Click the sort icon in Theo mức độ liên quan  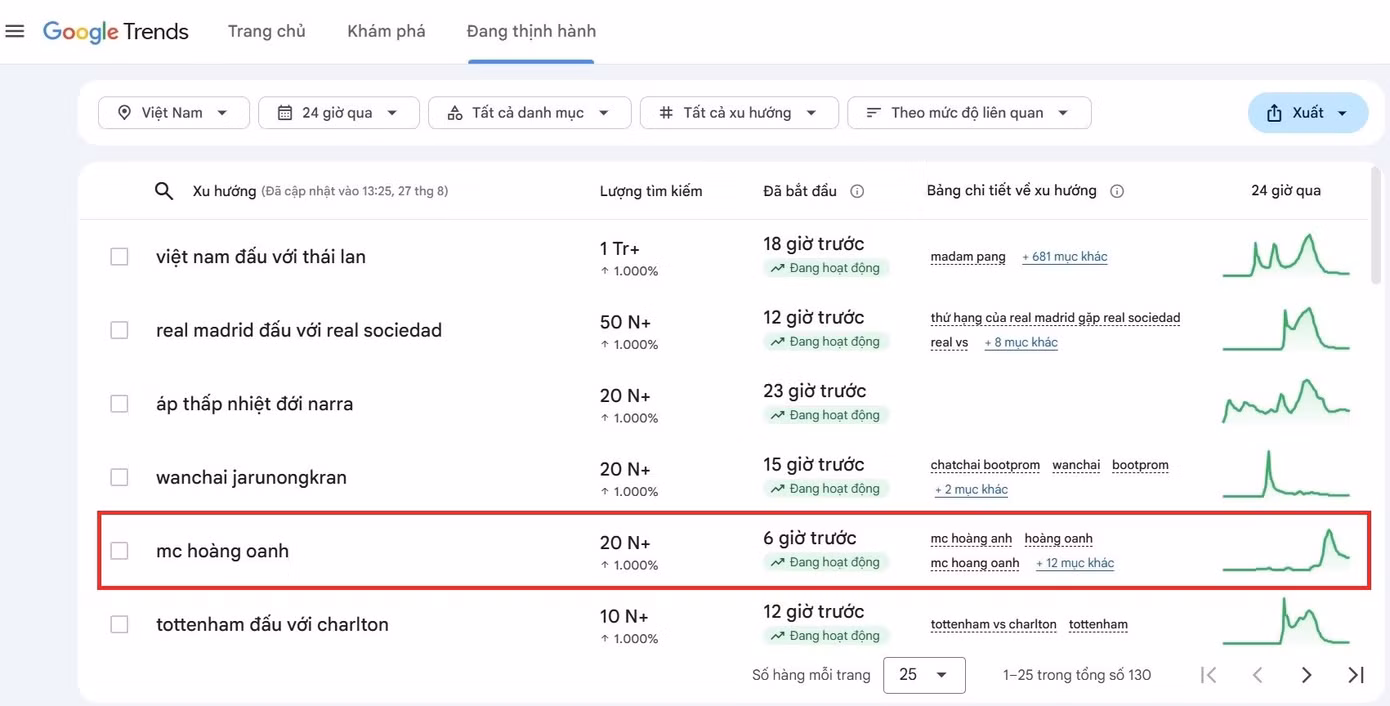click(874, 113)
